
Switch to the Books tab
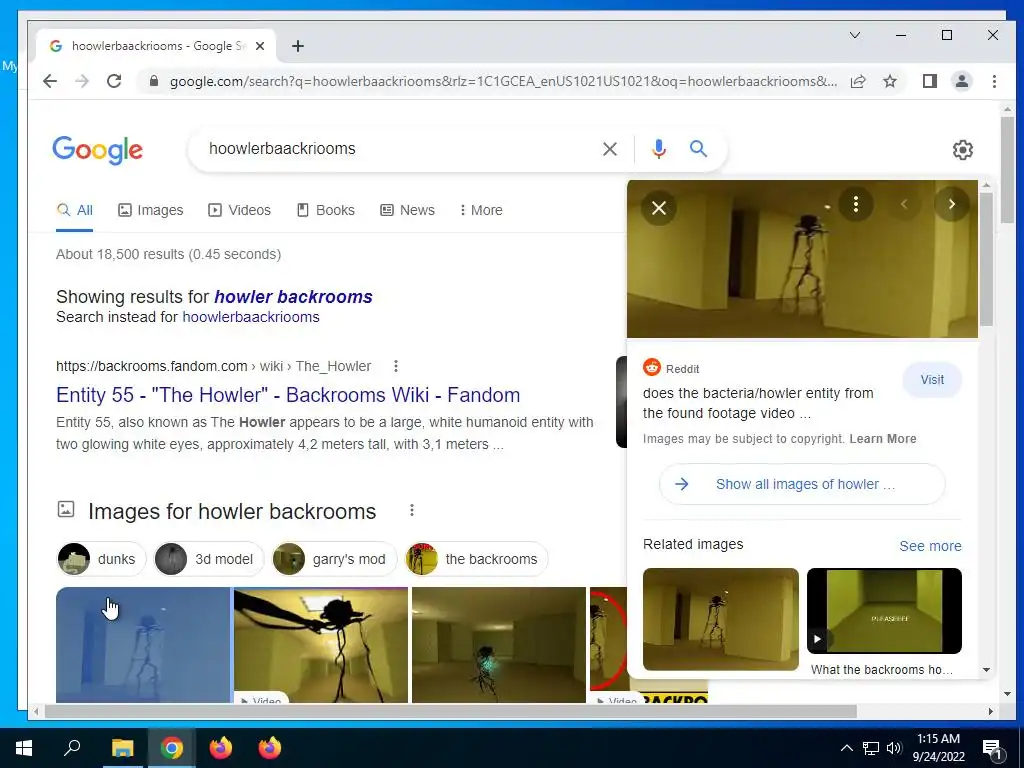[326, 210]
